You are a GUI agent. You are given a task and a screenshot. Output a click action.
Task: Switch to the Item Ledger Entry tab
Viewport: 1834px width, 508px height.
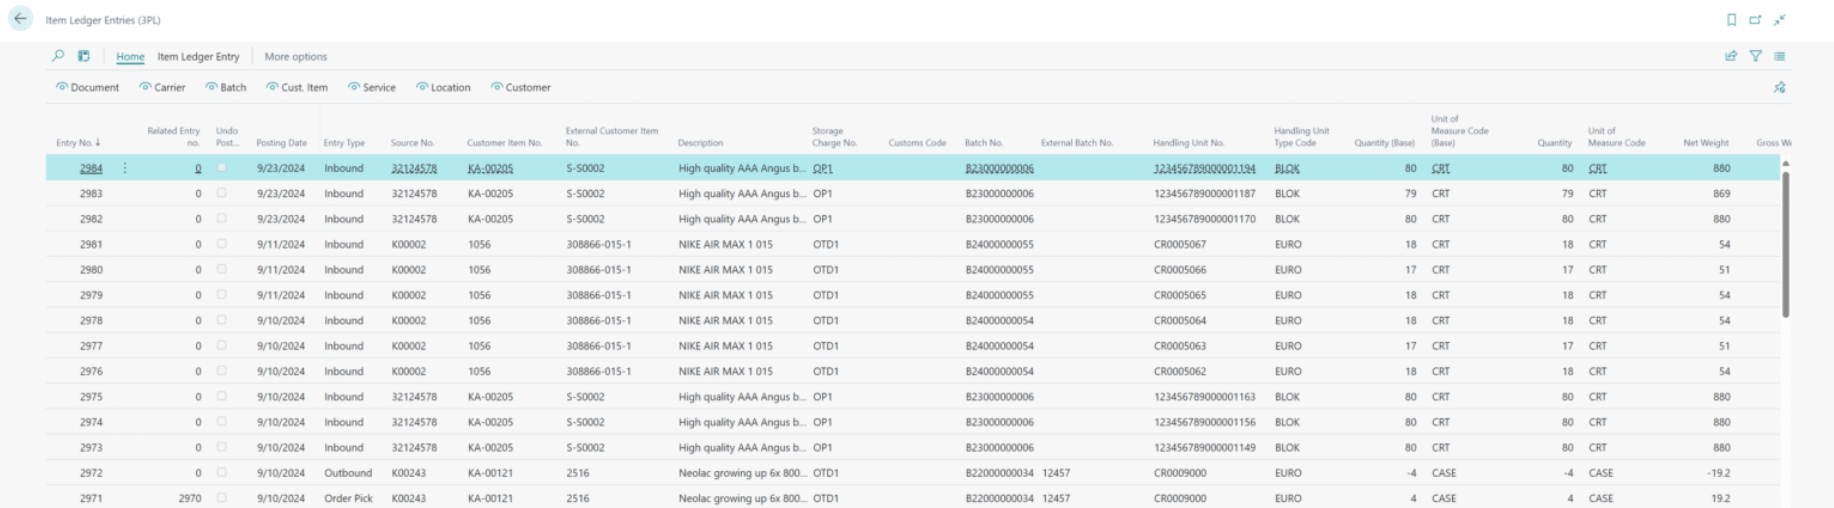198,57
